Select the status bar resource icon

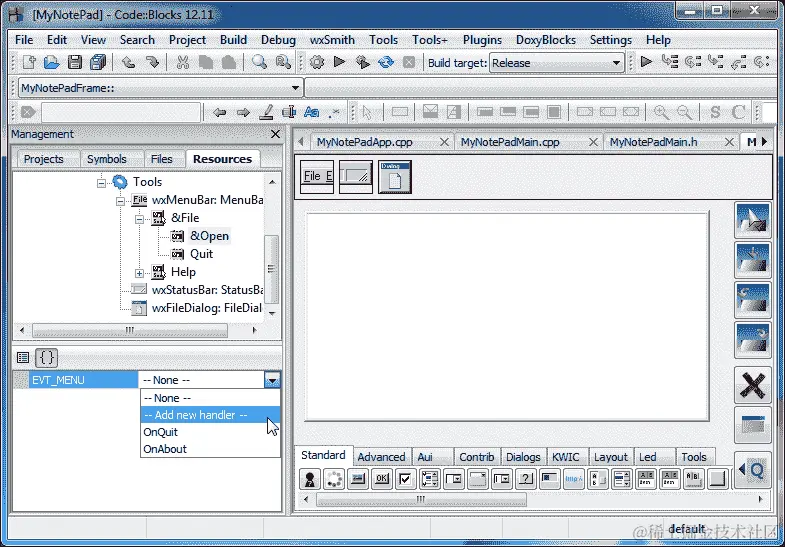(x=356, y=177)
